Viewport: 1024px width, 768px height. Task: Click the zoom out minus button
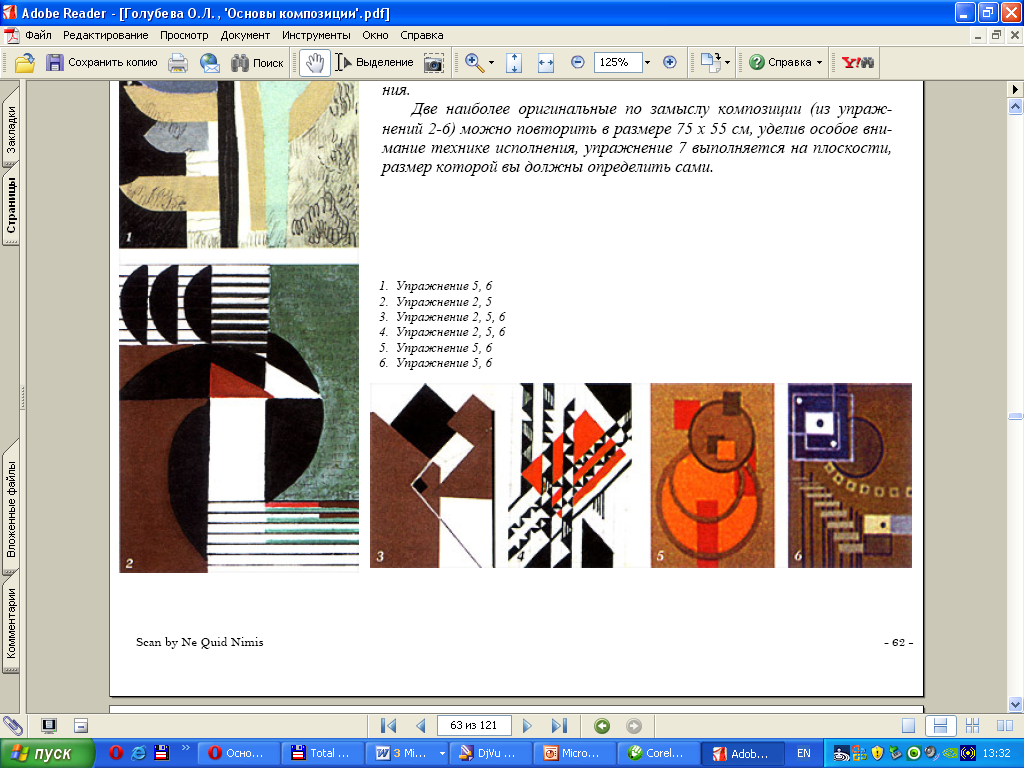(577, 62)
